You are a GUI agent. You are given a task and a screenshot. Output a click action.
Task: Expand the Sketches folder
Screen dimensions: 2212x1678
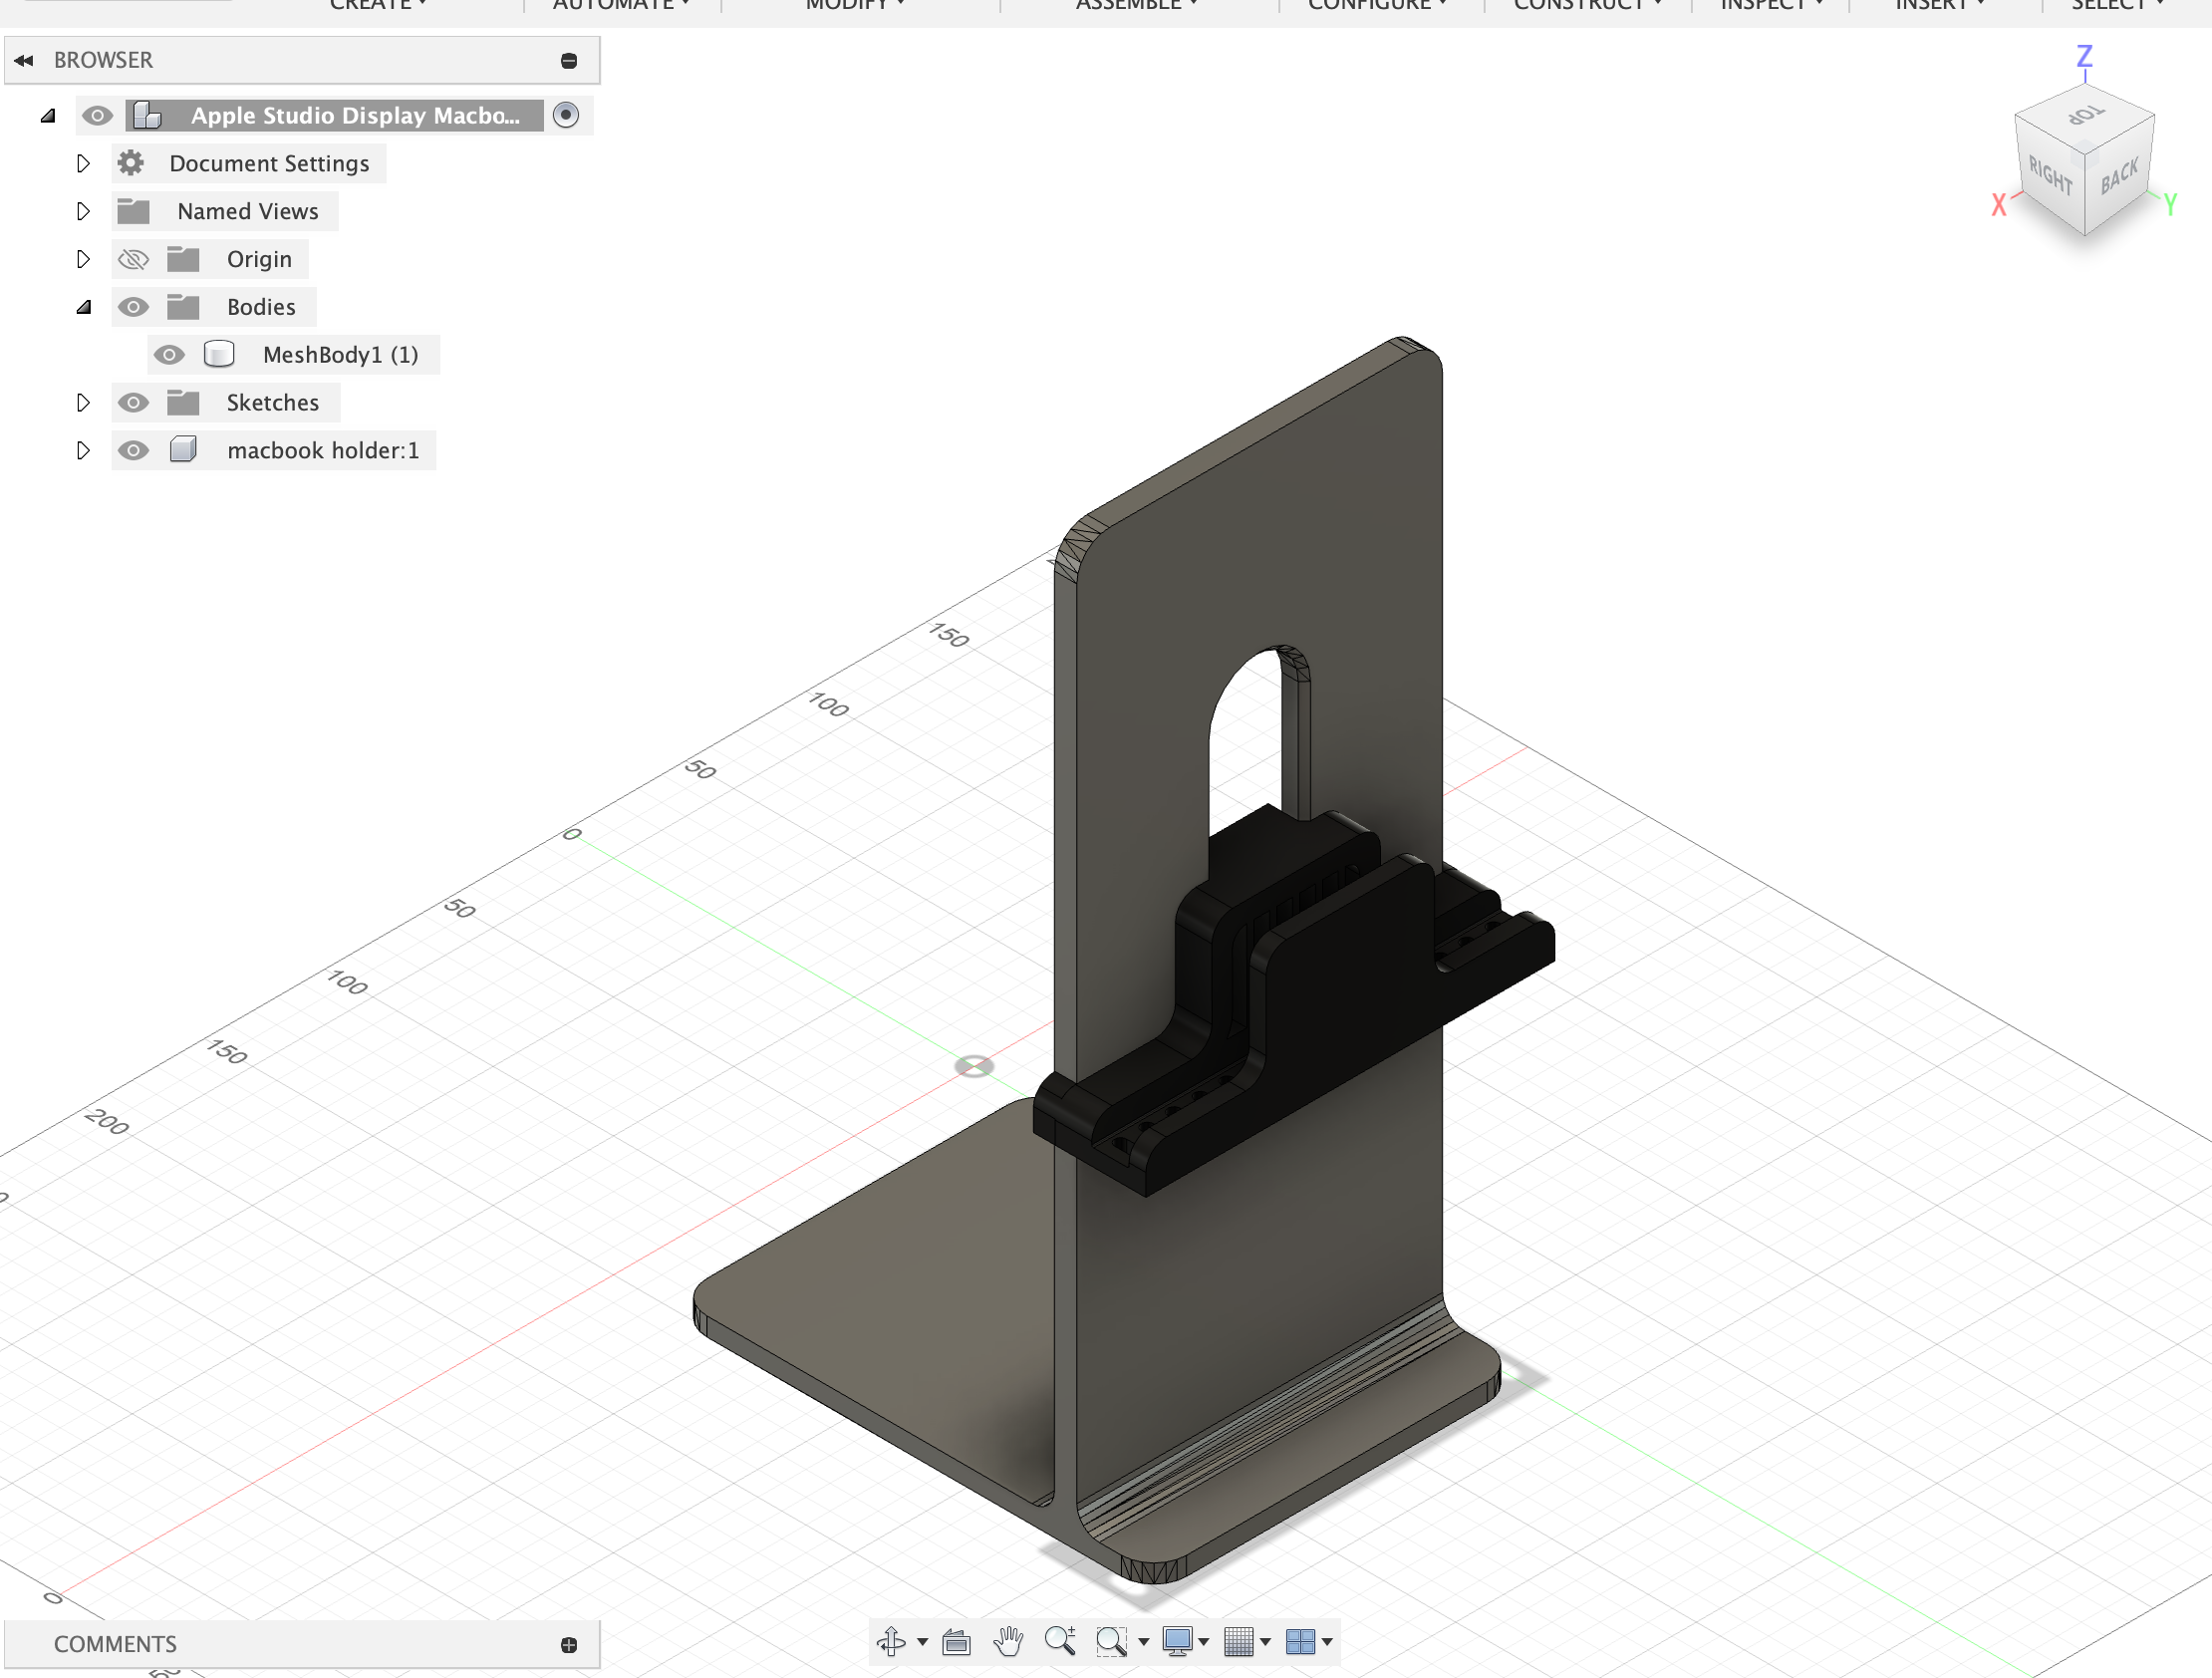pyautogui.click(x=83, y=402)
